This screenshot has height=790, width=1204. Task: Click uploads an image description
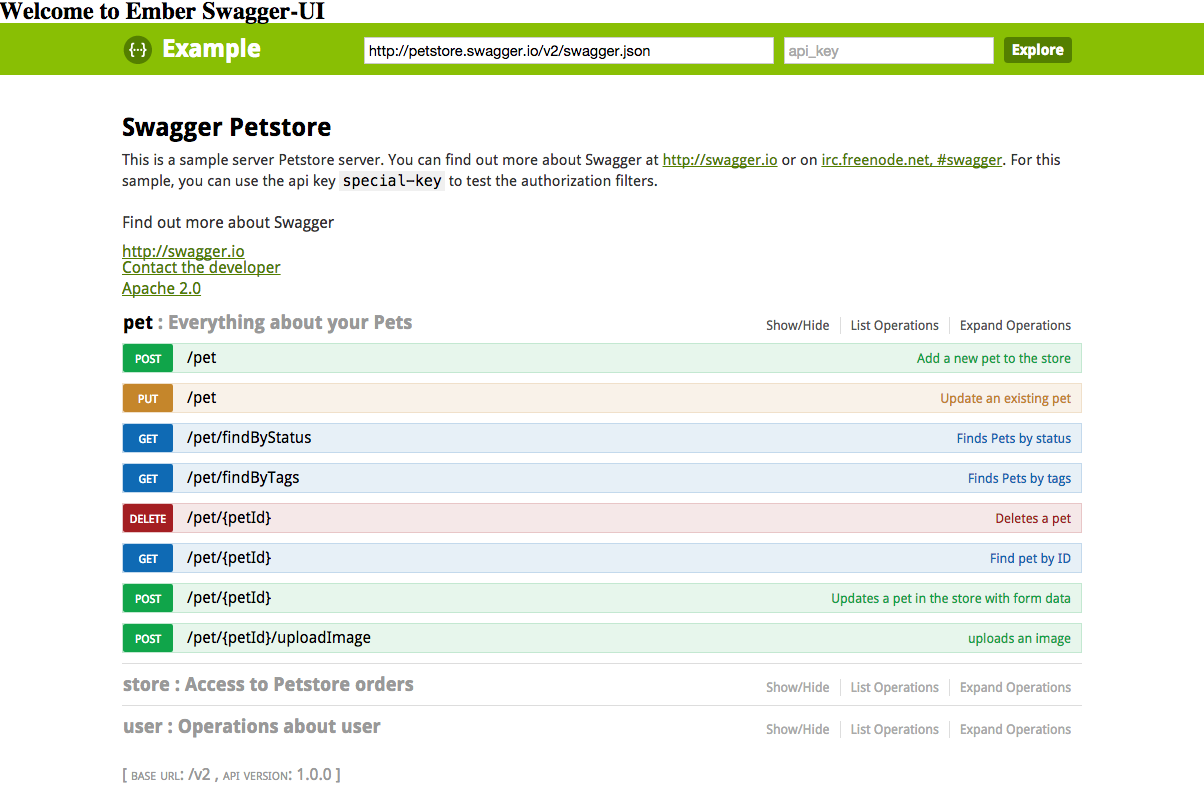click(1019, 638)
